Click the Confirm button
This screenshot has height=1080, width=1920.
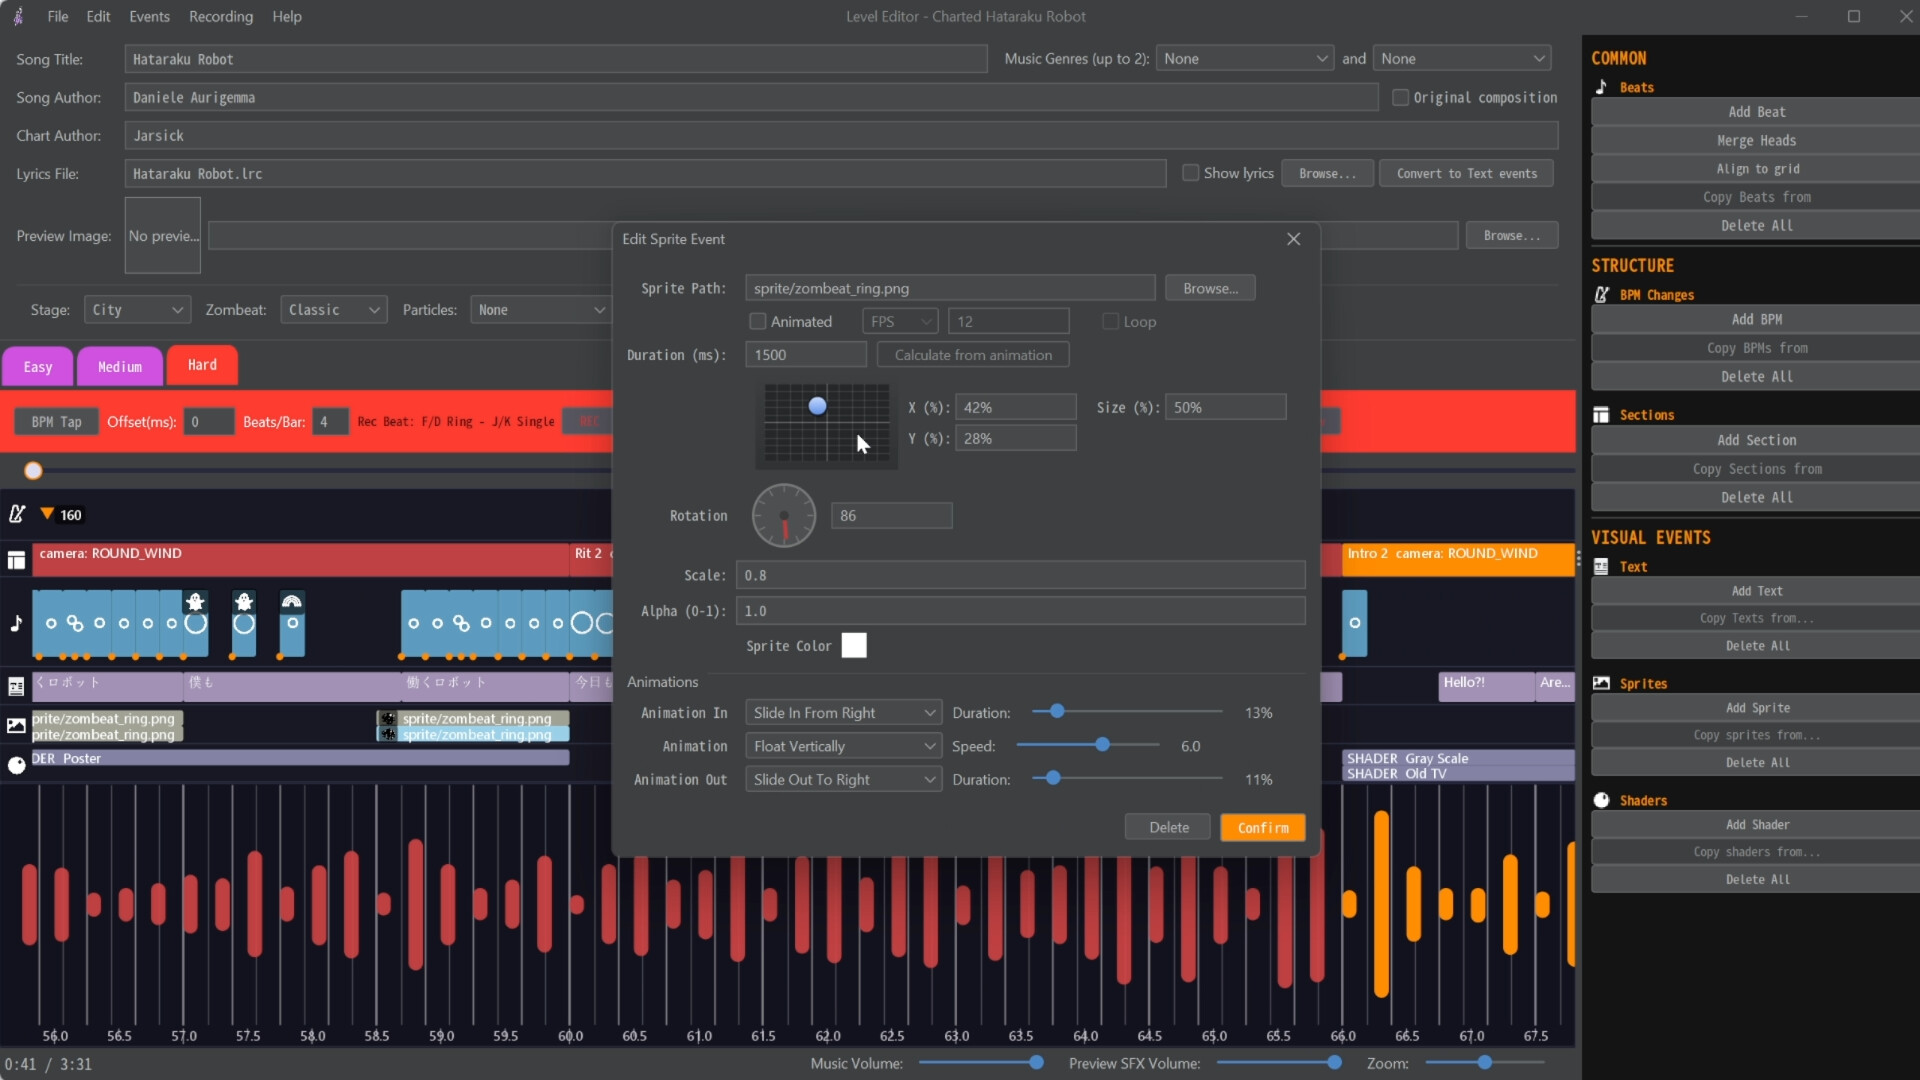click(1263, 828)
